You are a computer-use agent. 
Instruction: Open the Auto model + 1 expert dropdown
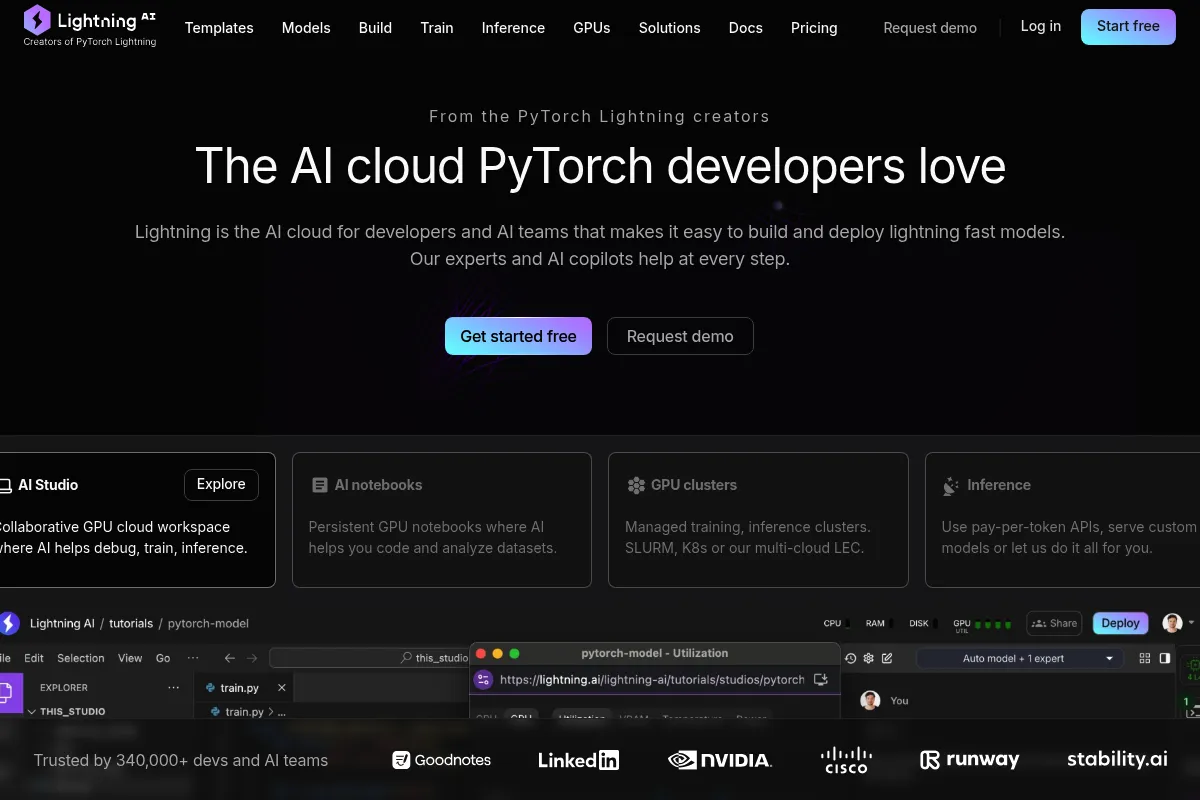click(1018, 658)
